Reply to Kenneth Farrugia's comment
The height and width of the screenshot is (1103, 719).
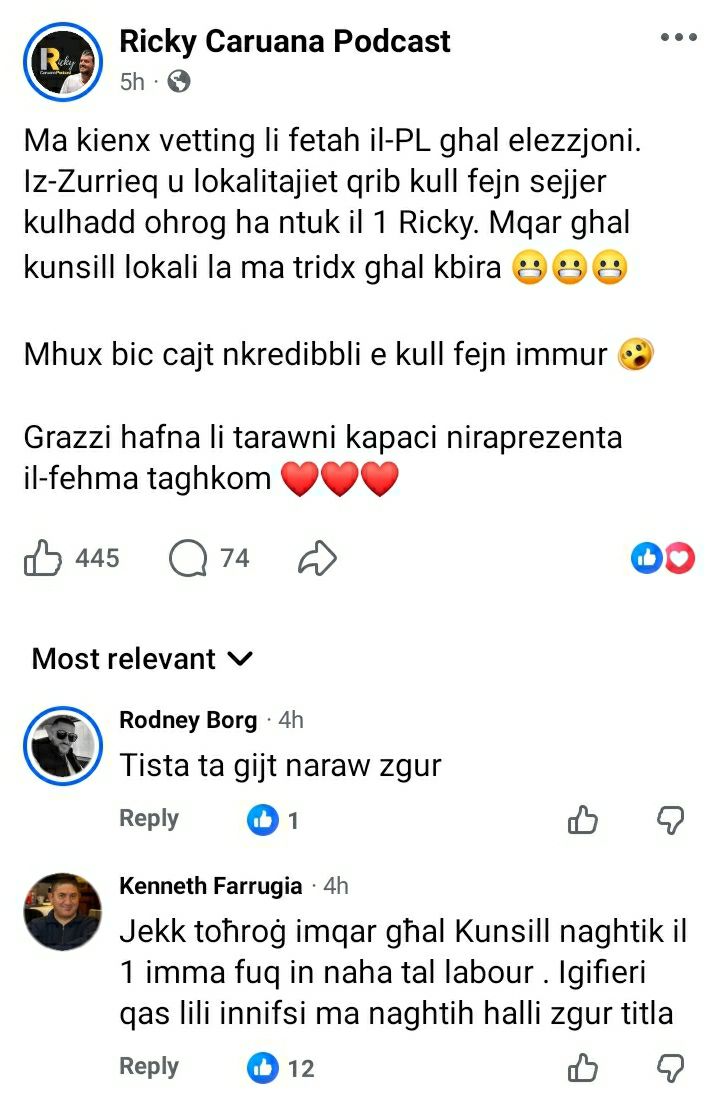(149, 1066)
